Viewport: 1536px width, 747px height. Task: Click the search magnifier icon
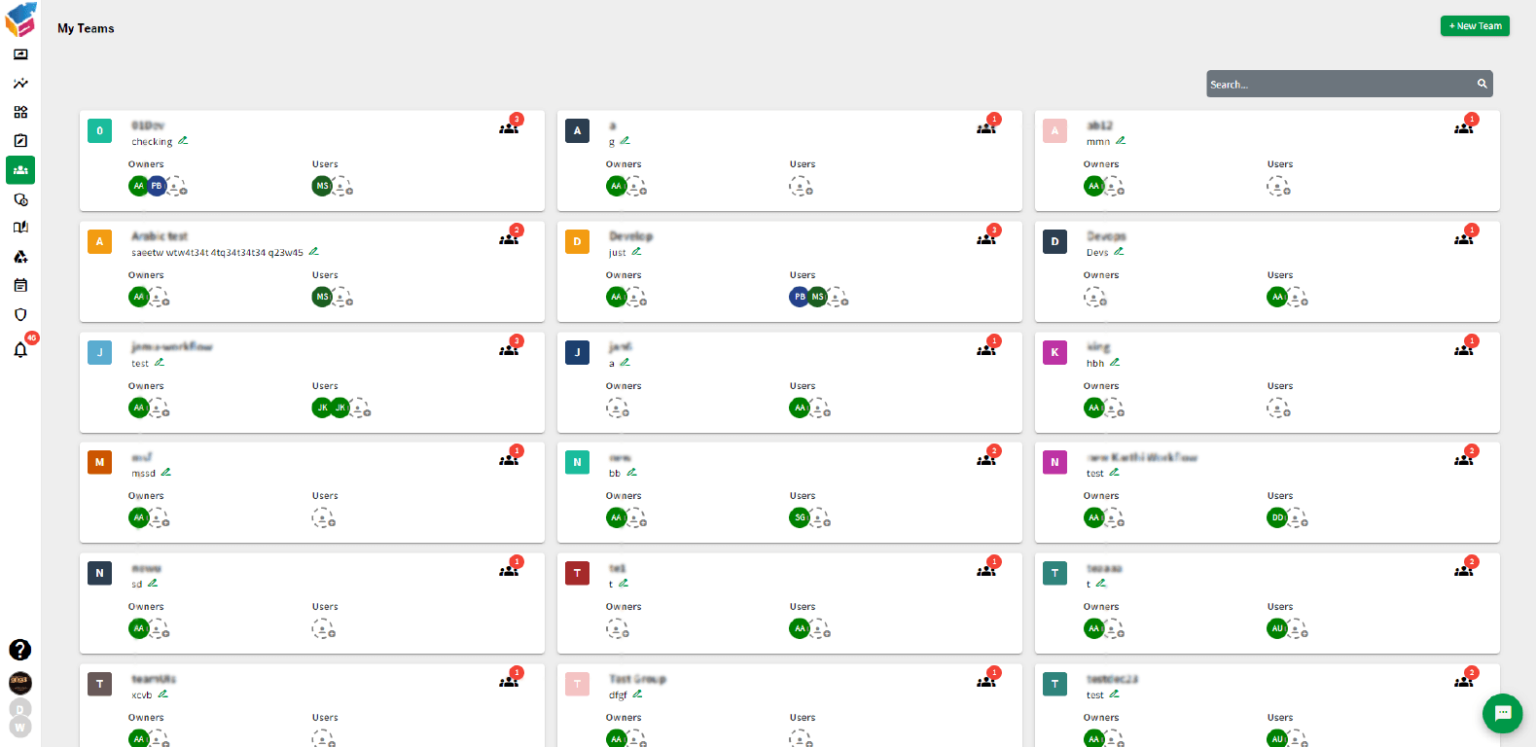click(x=1482, y=84)
